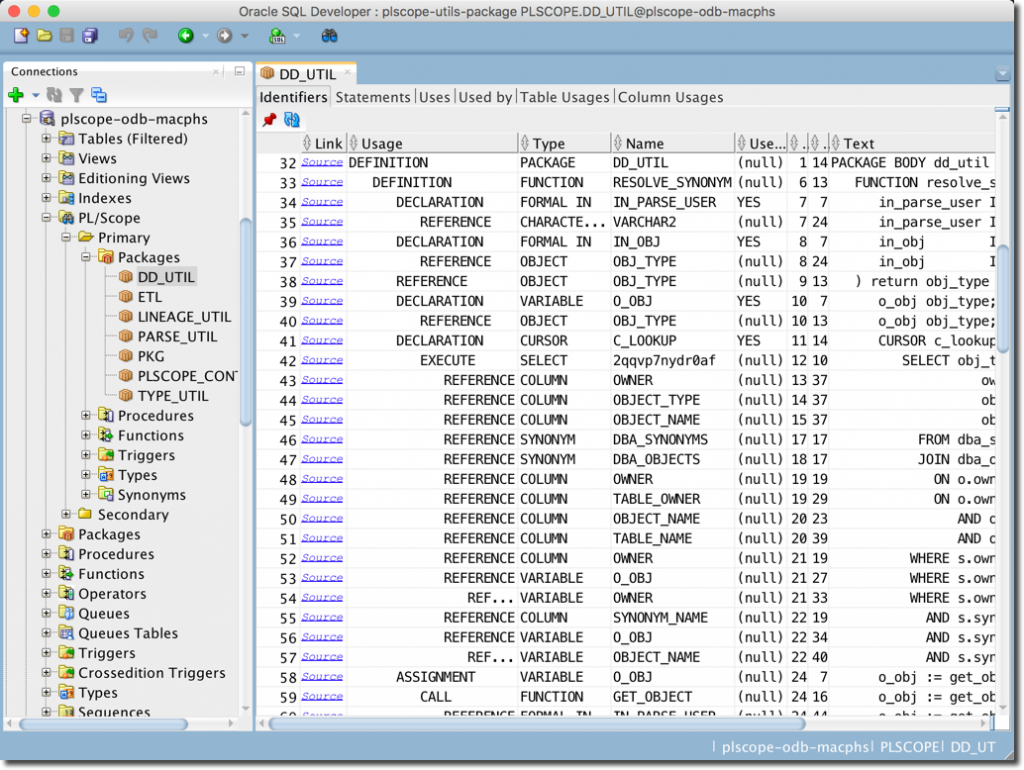Screen dimensions: 1024x770
Task: Collapse the PL/Scope node
Action: (x=46, y=217)
